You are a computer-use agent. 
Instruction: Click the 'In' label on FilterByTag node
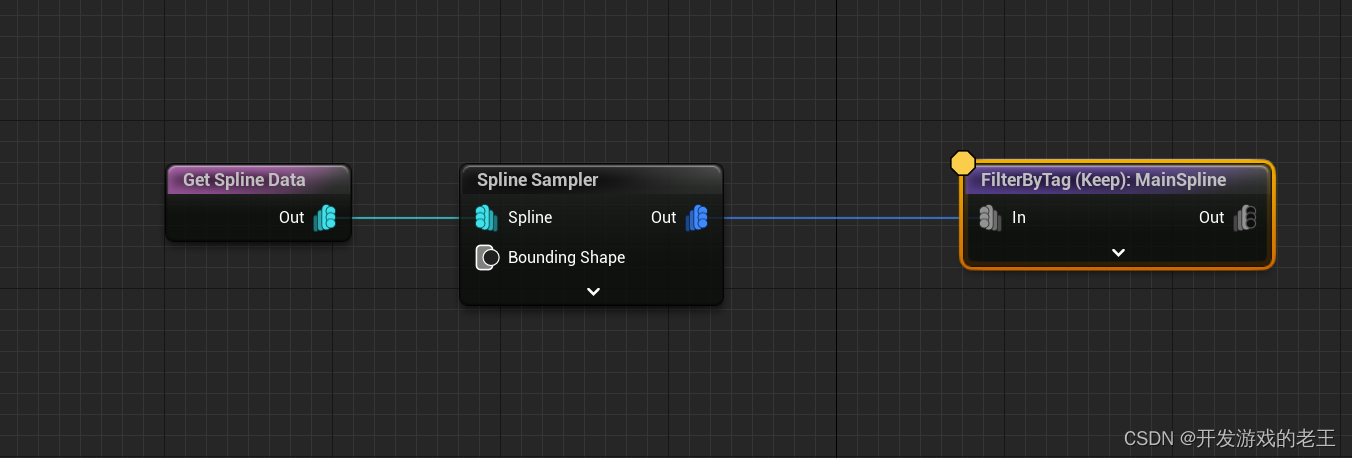(1019, 217)
